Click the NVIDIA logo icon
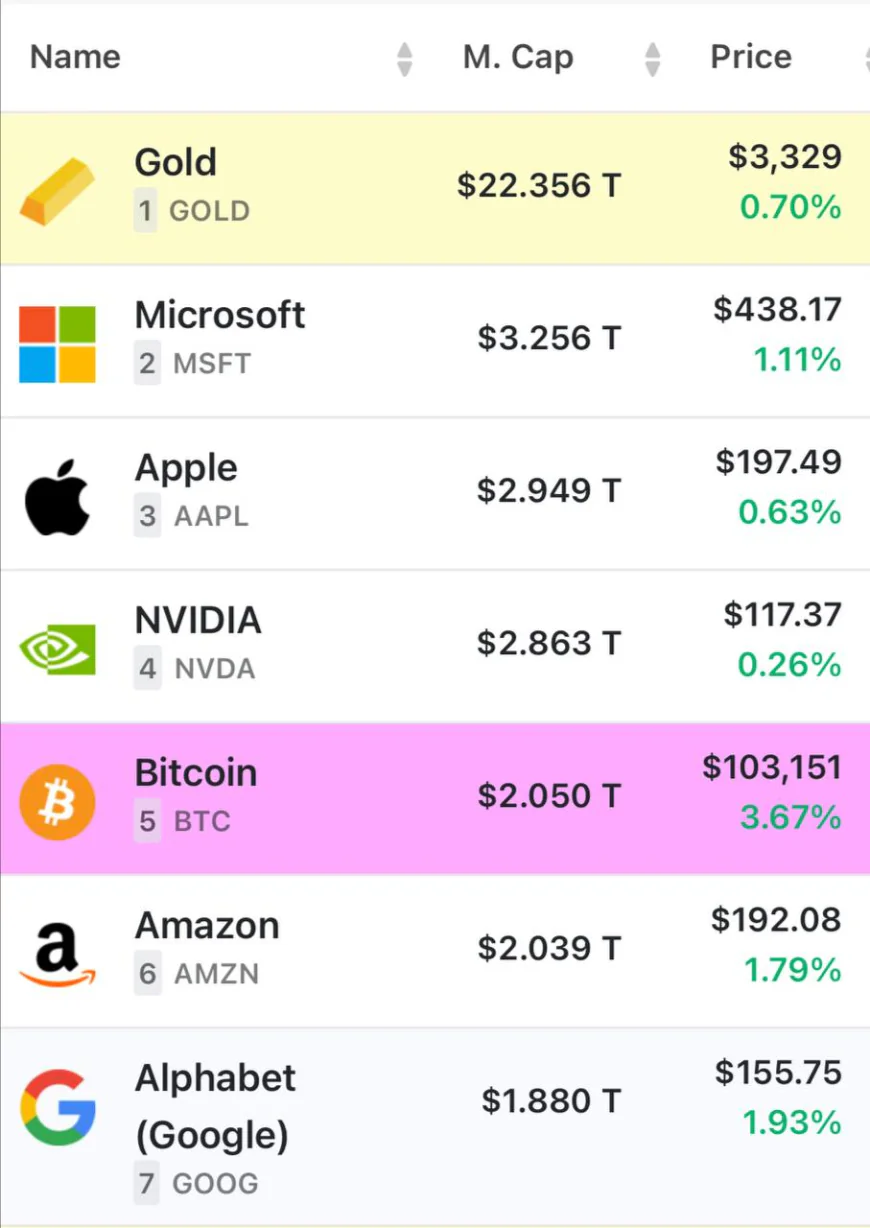Image resolution: width=870 pixels, height=1228 pixels. pyautogui.click(x=58, y=649)
